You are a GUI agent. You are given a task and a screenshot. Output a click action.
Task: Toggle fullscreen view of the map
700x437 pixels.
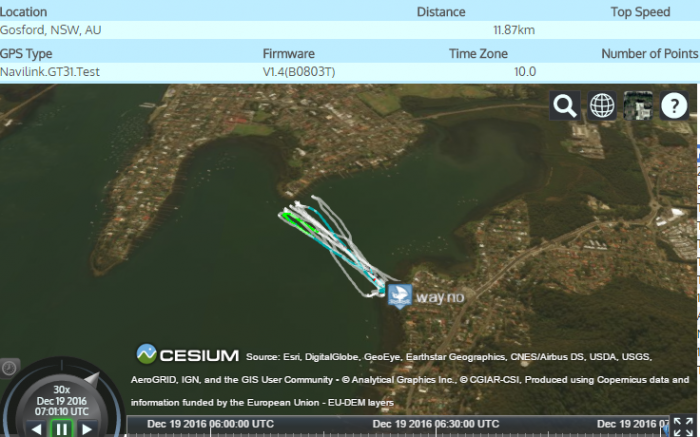coord(683,427)
